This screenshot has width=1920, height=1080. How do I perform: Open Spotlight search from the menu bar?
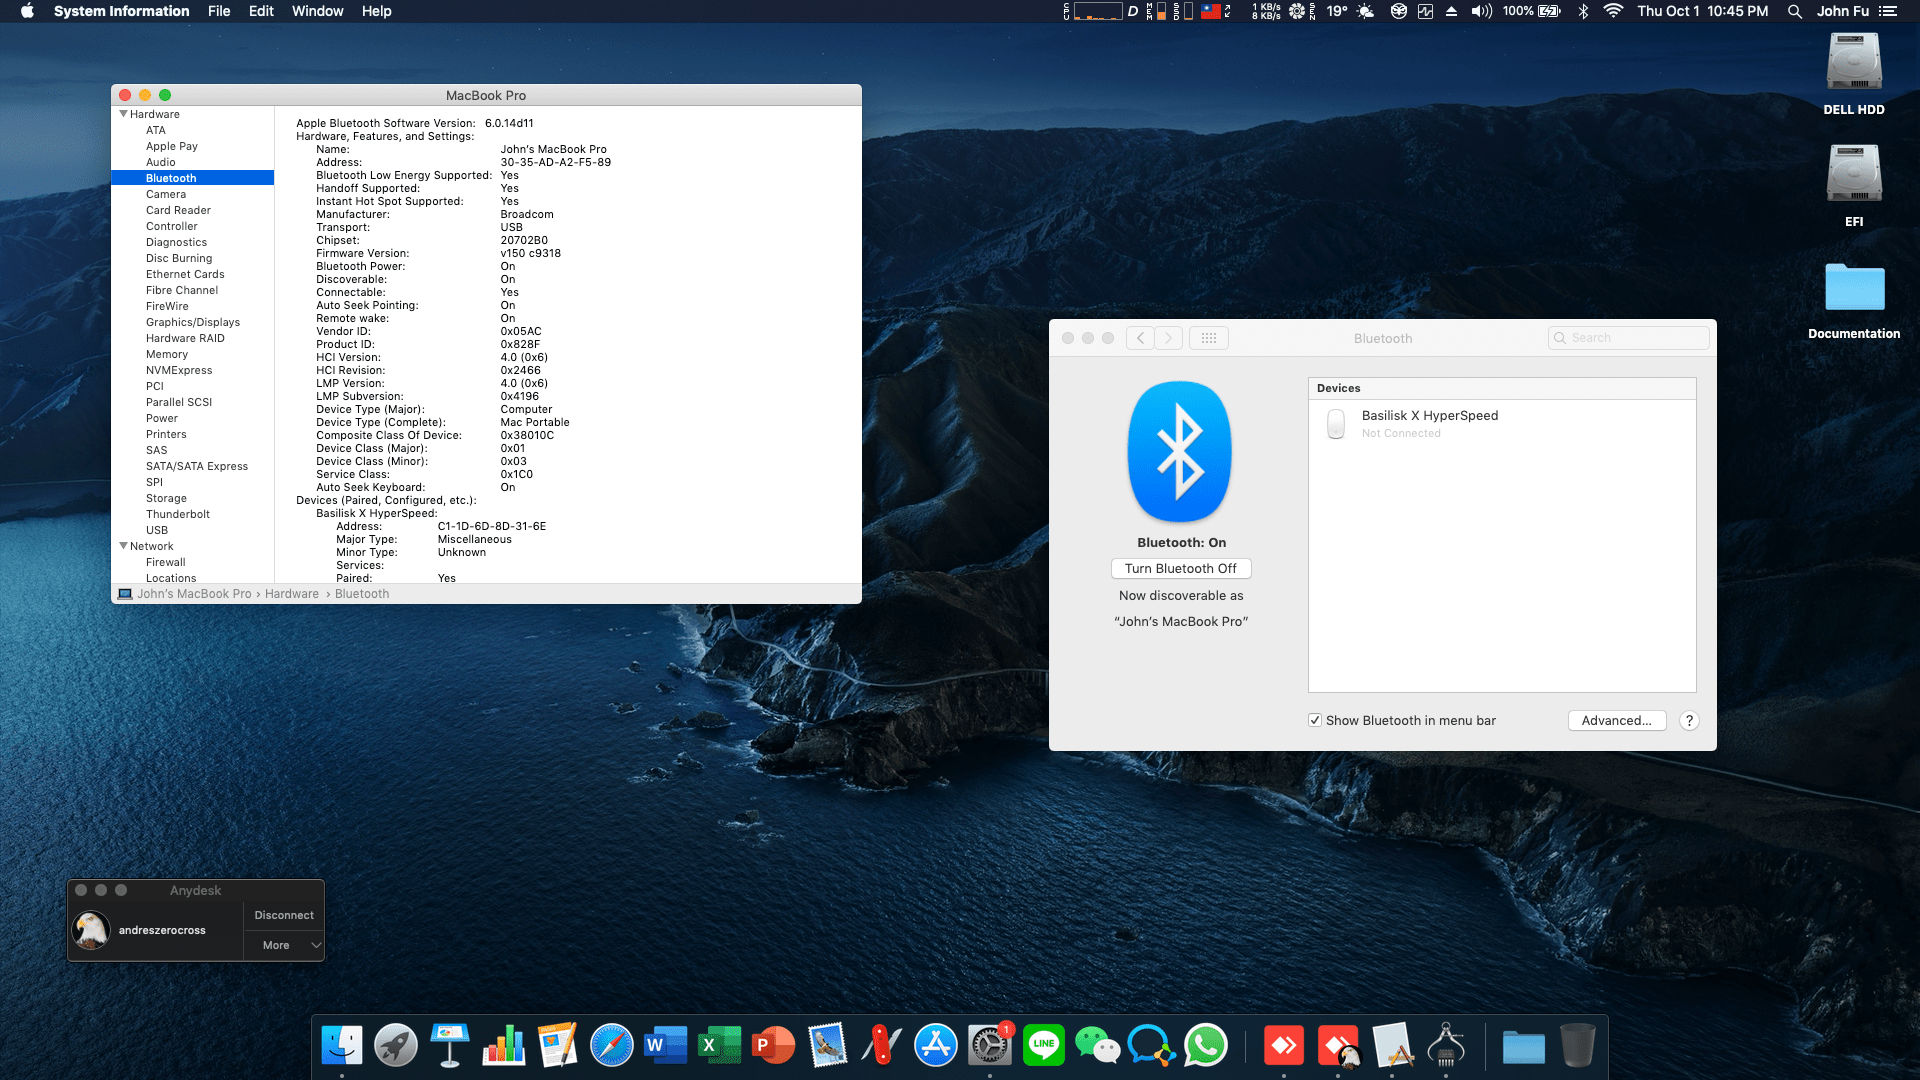point(1793,11)
